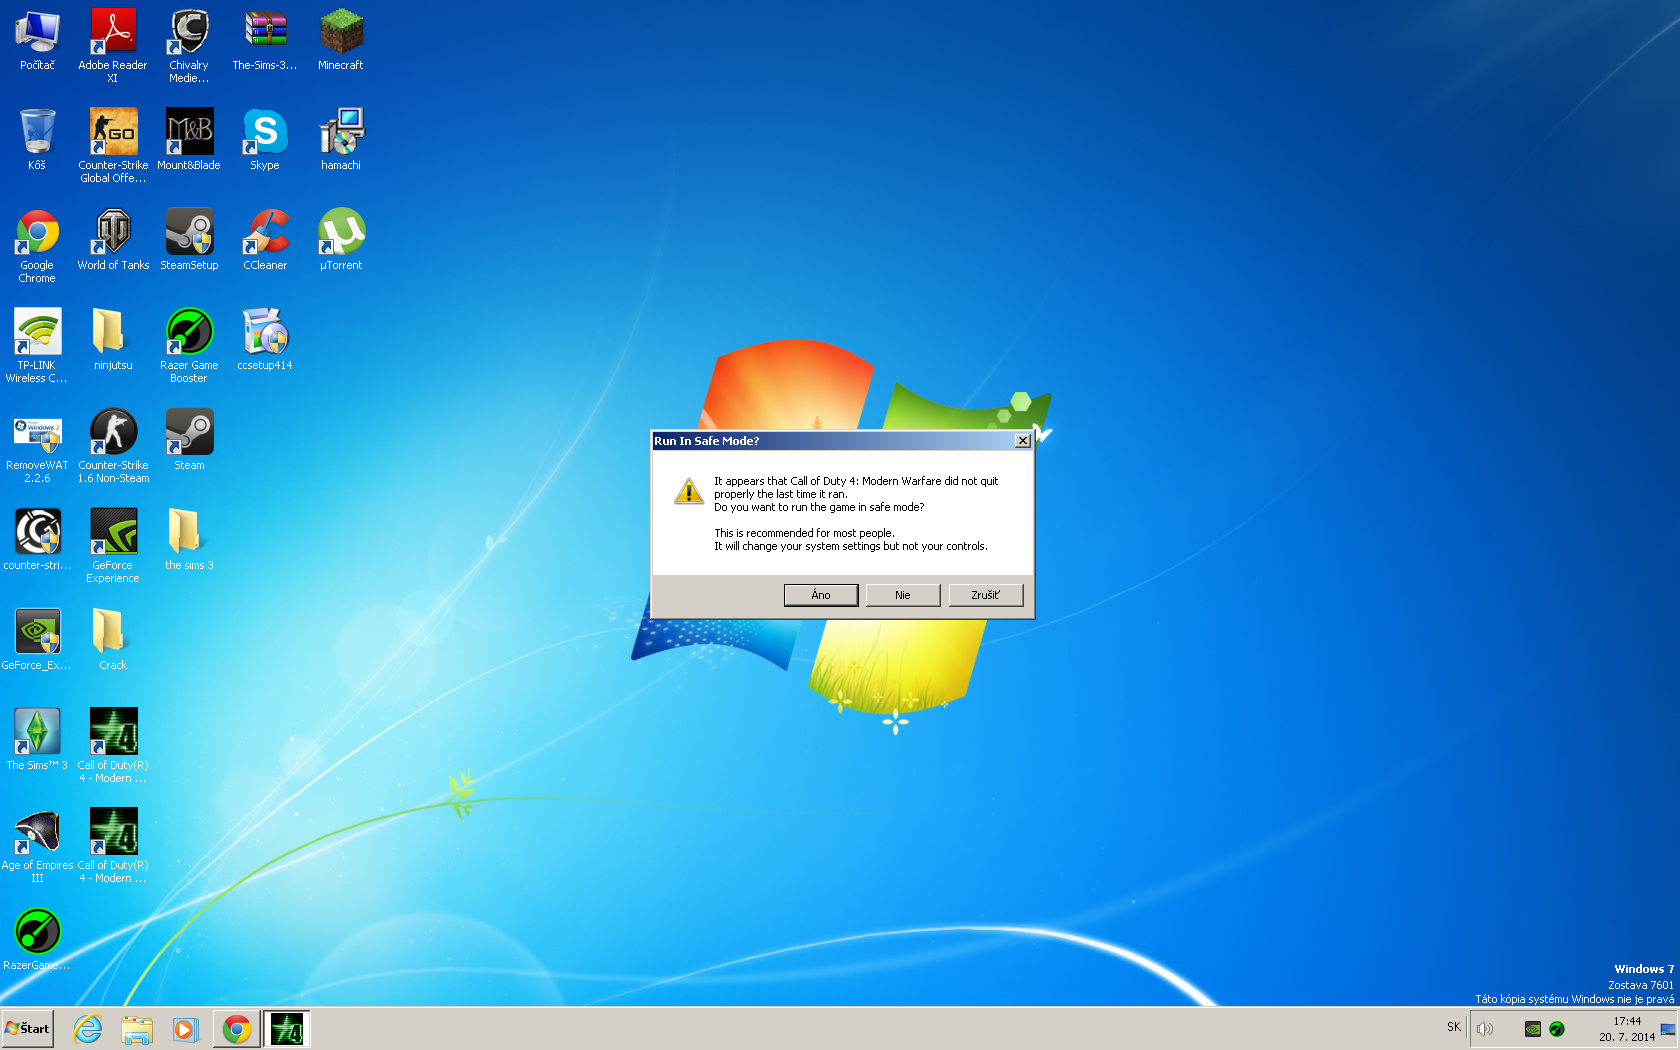
Task: Launch Internet Explorer from the taskbar
Action: coord(88,1029)
